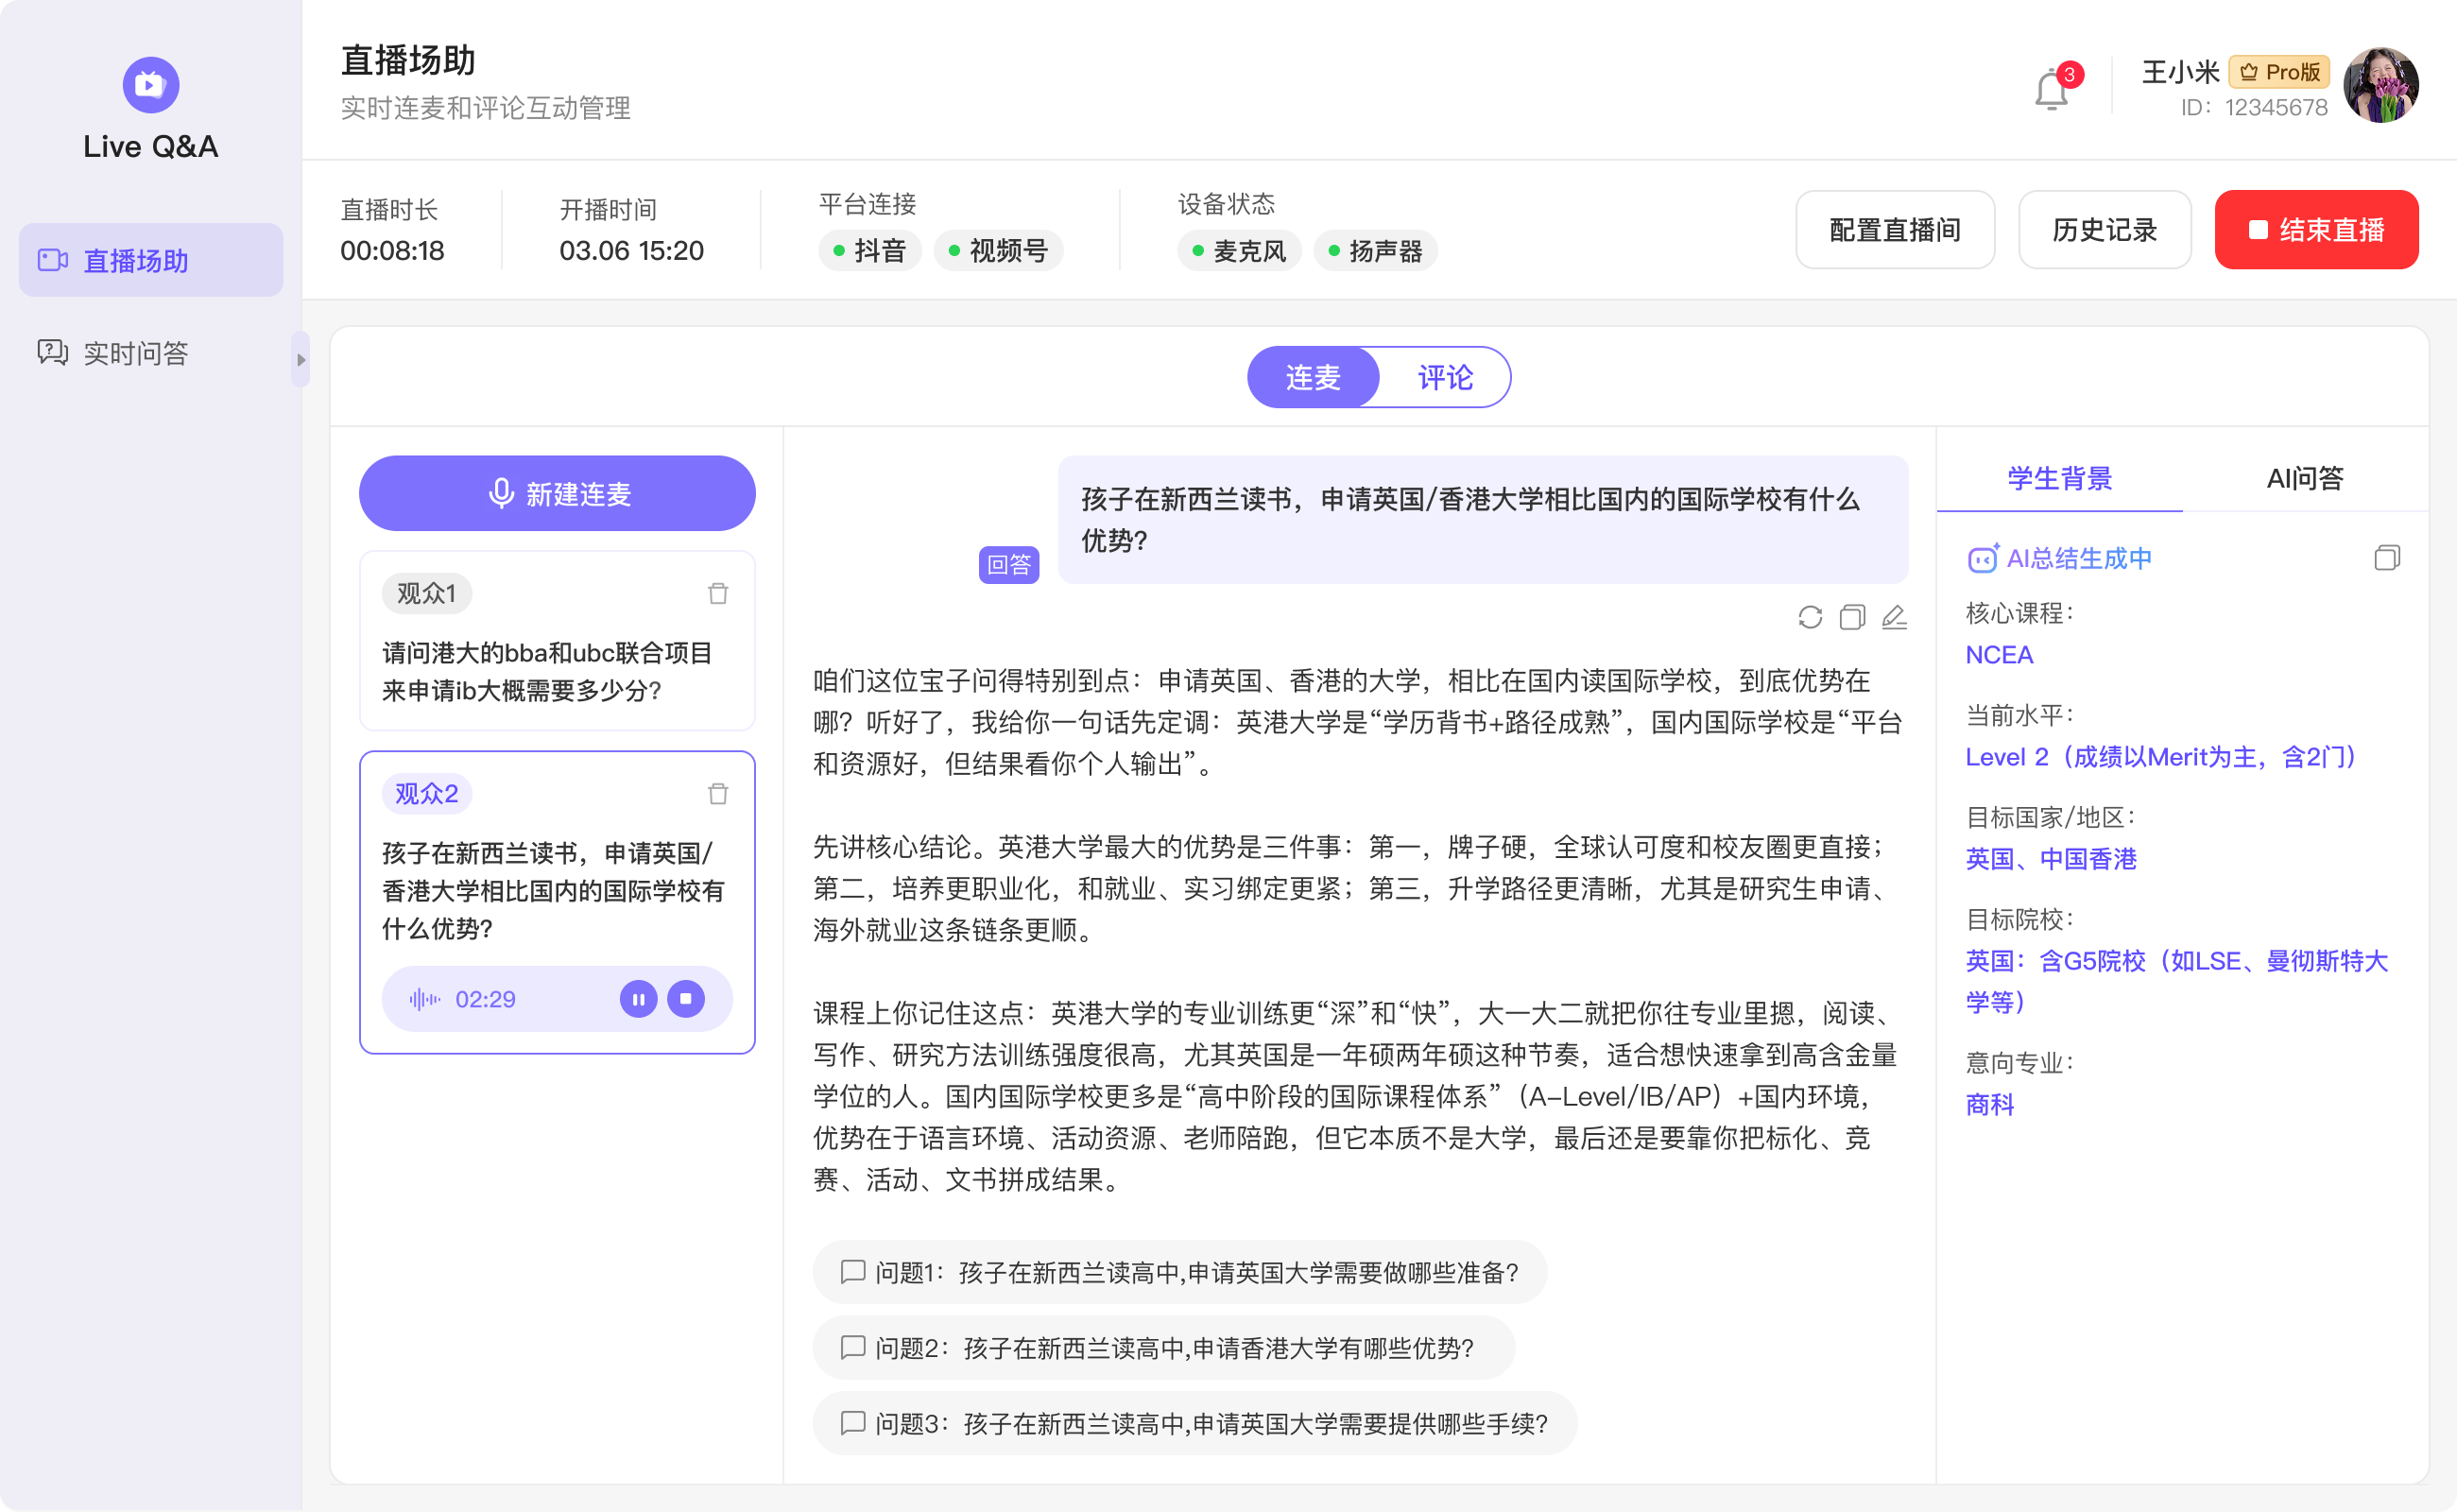2457x1512 pixels.
Task: Regenerate the AI answer
Action: point(1809,617)
